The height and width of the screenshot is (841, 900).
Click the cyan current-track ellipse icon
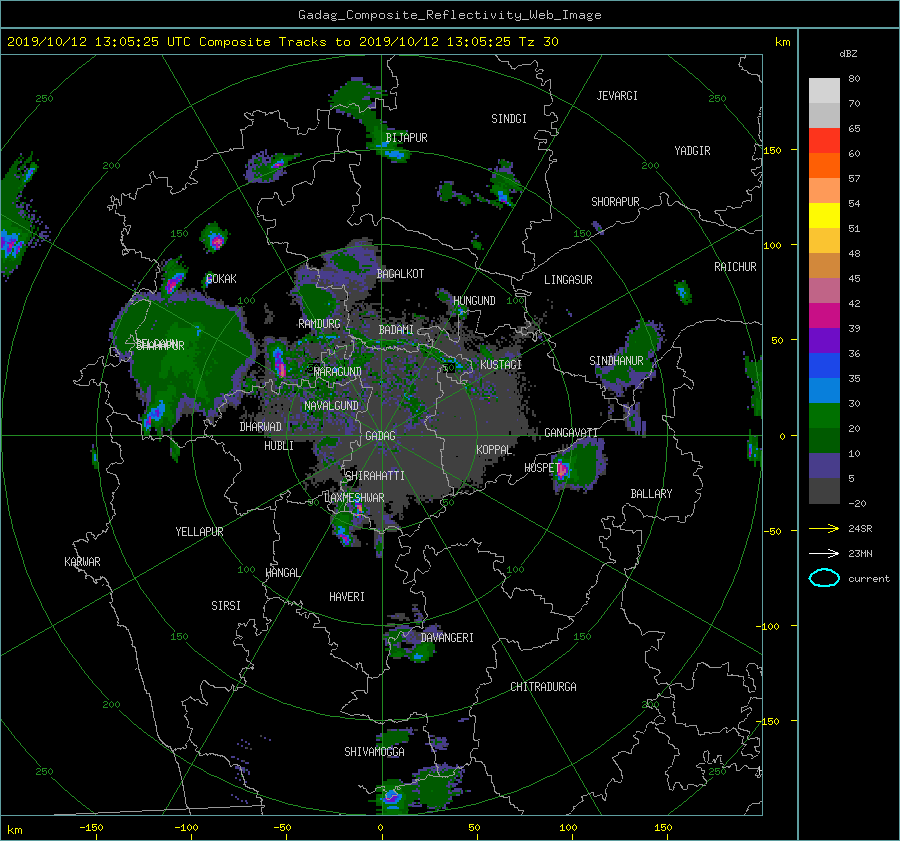pyautogui.click(x=824, y=578)
